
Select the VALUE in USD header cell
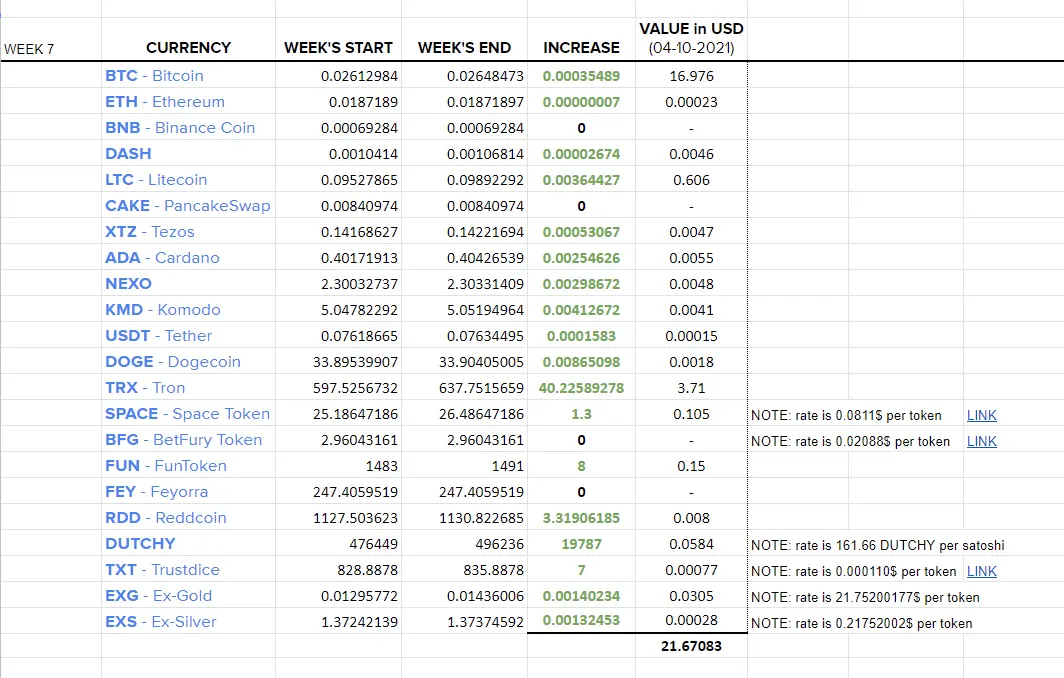click(x=691, y=39)
